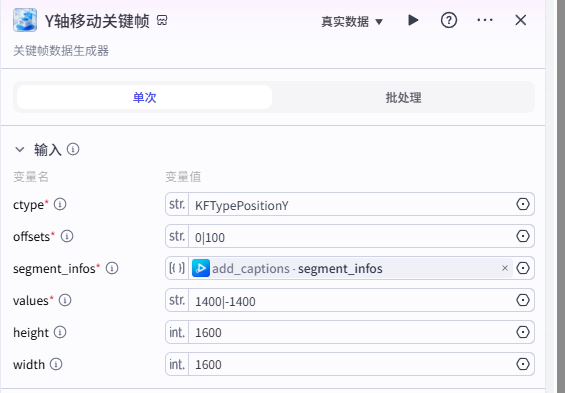Click the add_captions node icon in reference

201,268
